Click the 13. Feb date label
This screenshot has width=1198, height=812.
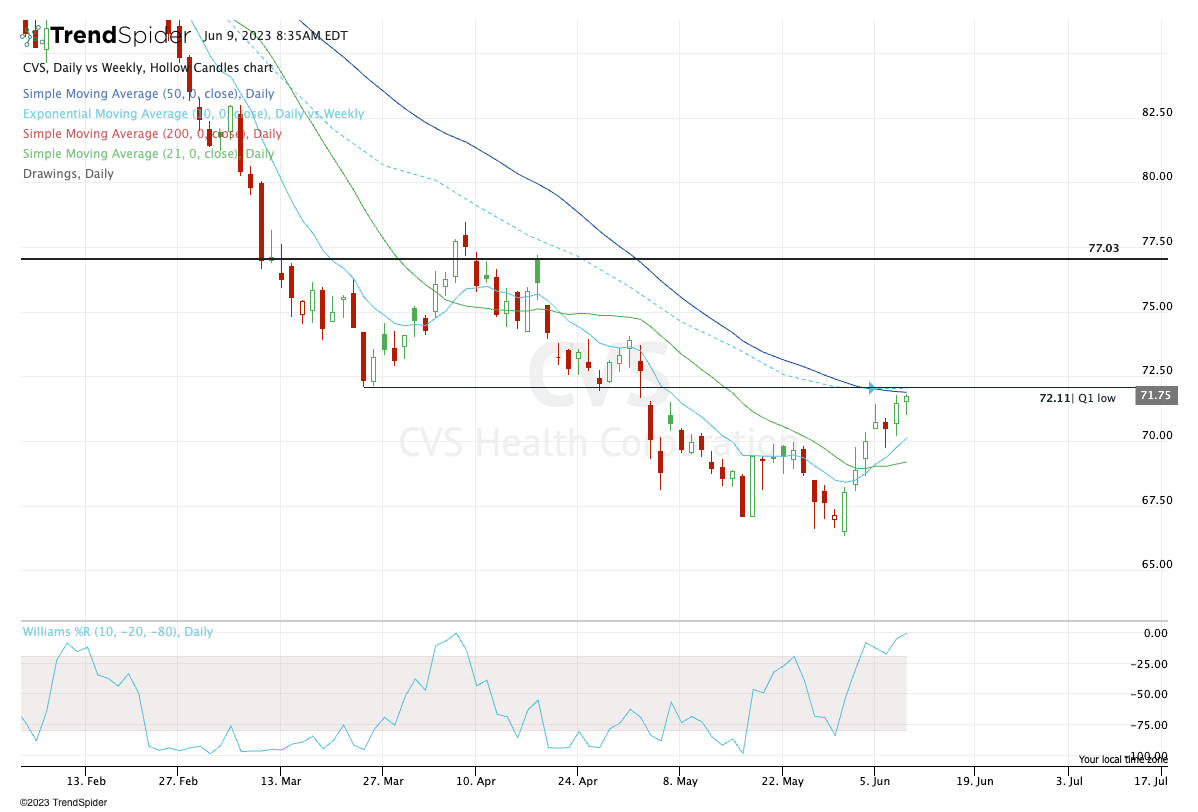86,781
